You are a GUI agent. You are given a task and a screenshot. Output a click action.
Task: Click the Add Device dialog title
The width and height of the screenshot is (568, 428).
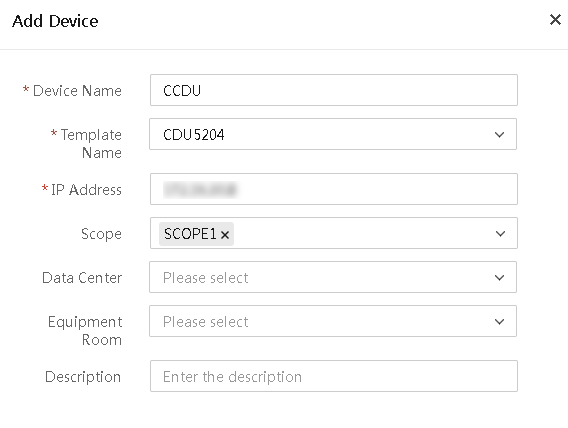55,21
